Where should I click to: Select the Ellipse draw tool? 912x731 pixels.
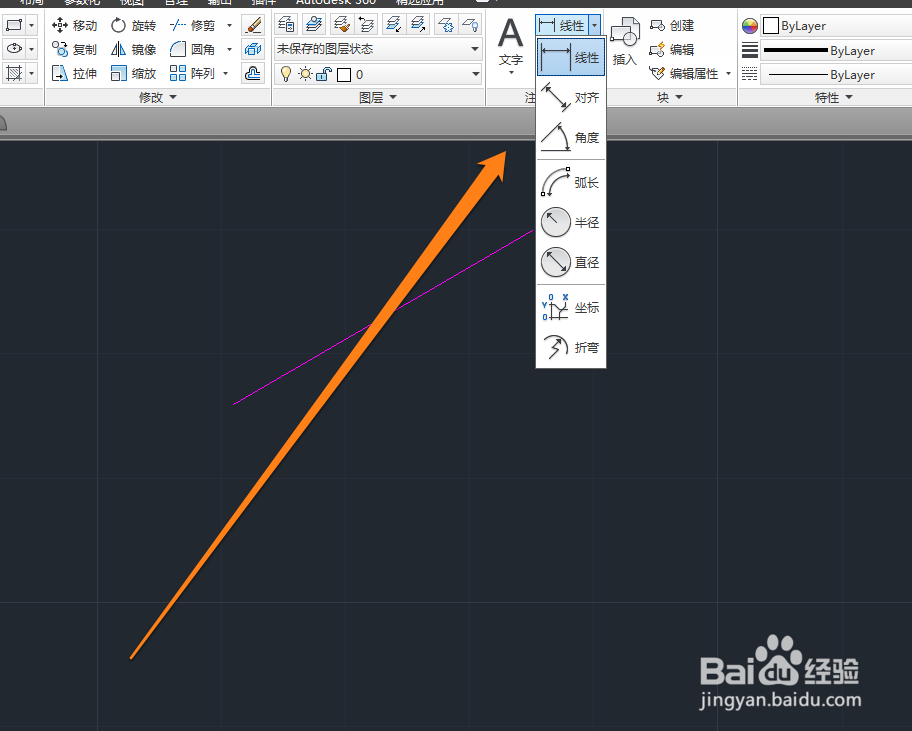tap(14, 49)
